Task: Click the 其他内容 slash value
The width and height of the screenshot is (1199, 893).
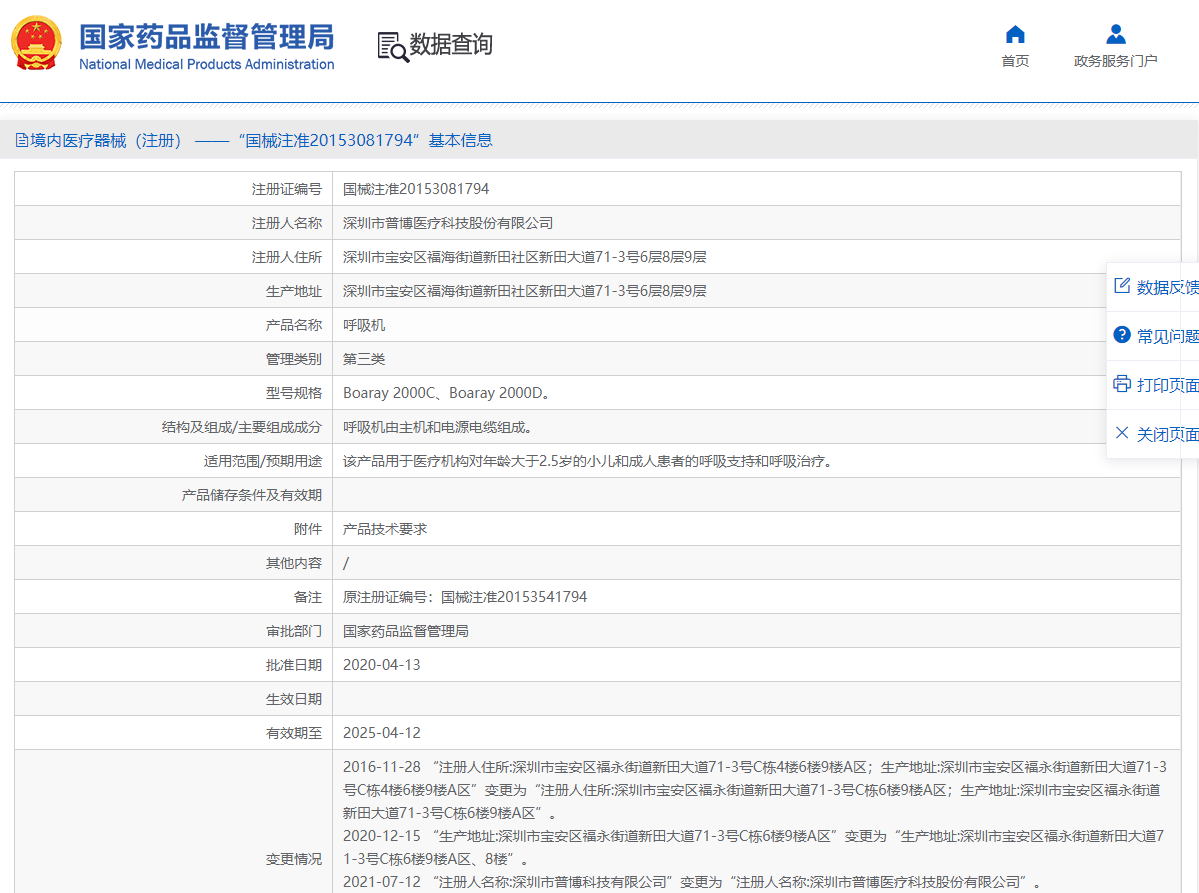Action: 346,563
